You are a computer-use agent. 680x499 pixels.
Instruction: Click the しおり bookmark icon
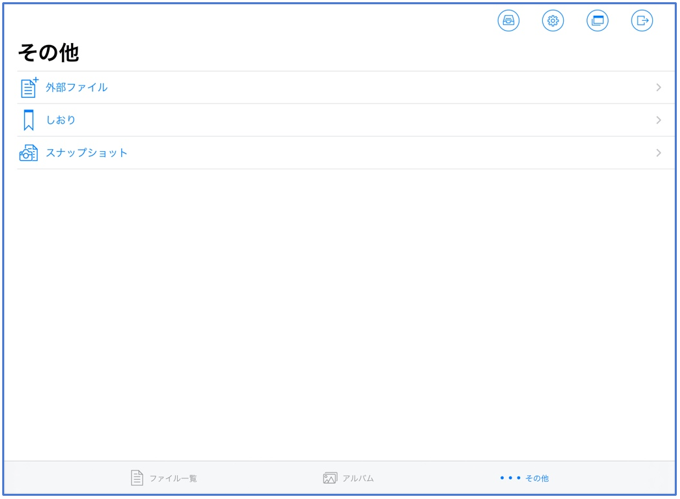tap(28, 120)
